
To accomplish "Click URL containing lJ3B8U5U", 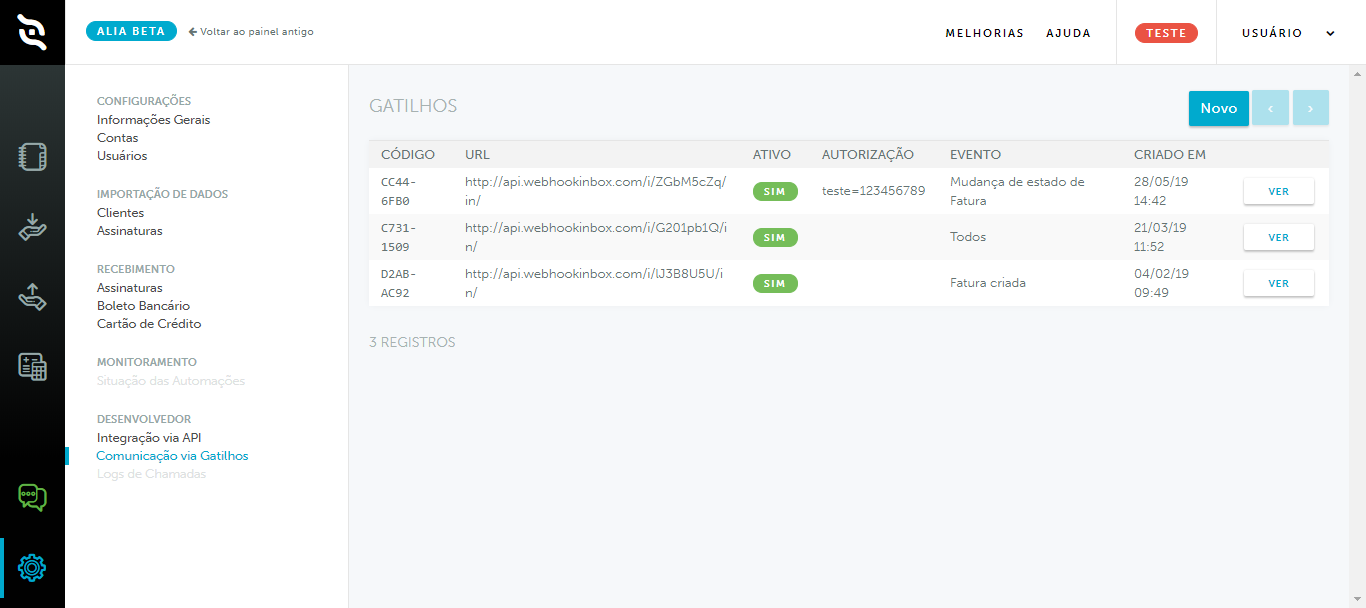I will coord(594,283).
